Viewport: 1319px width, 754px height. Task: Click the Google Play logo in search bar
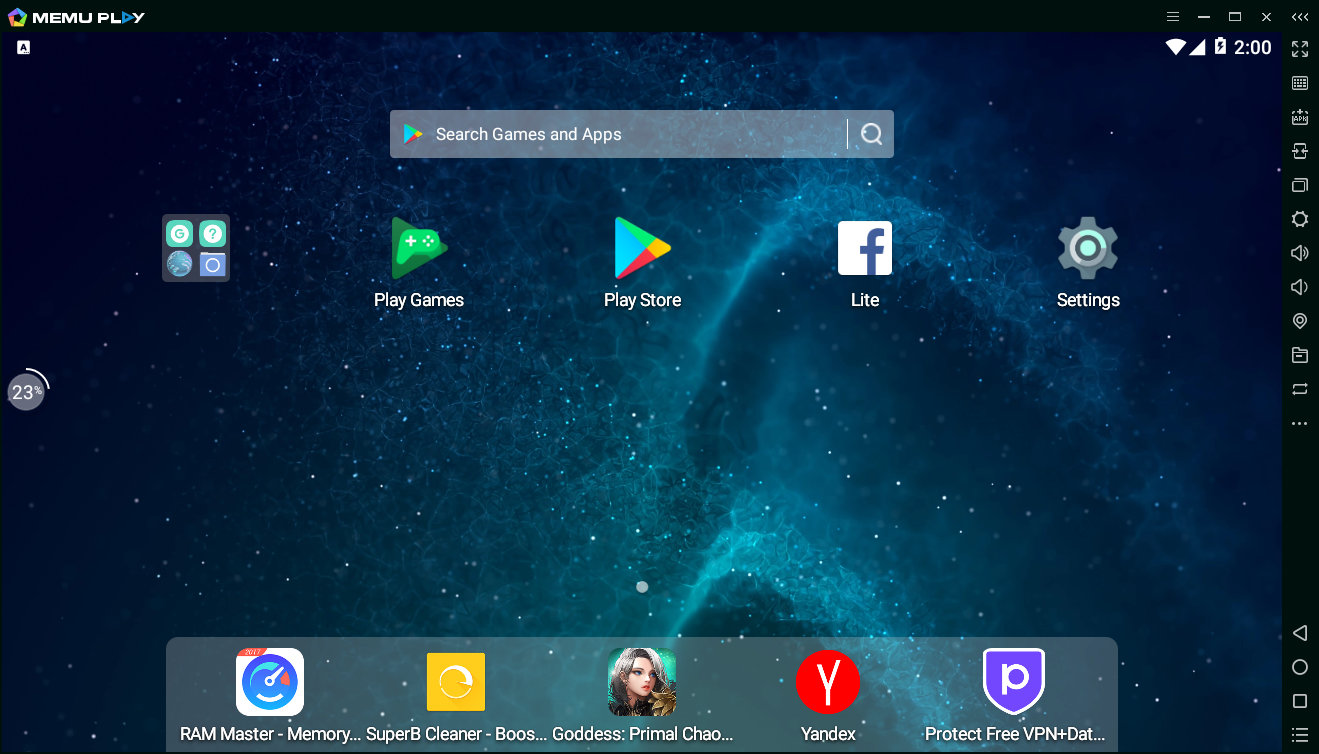[x=412, y=134]
